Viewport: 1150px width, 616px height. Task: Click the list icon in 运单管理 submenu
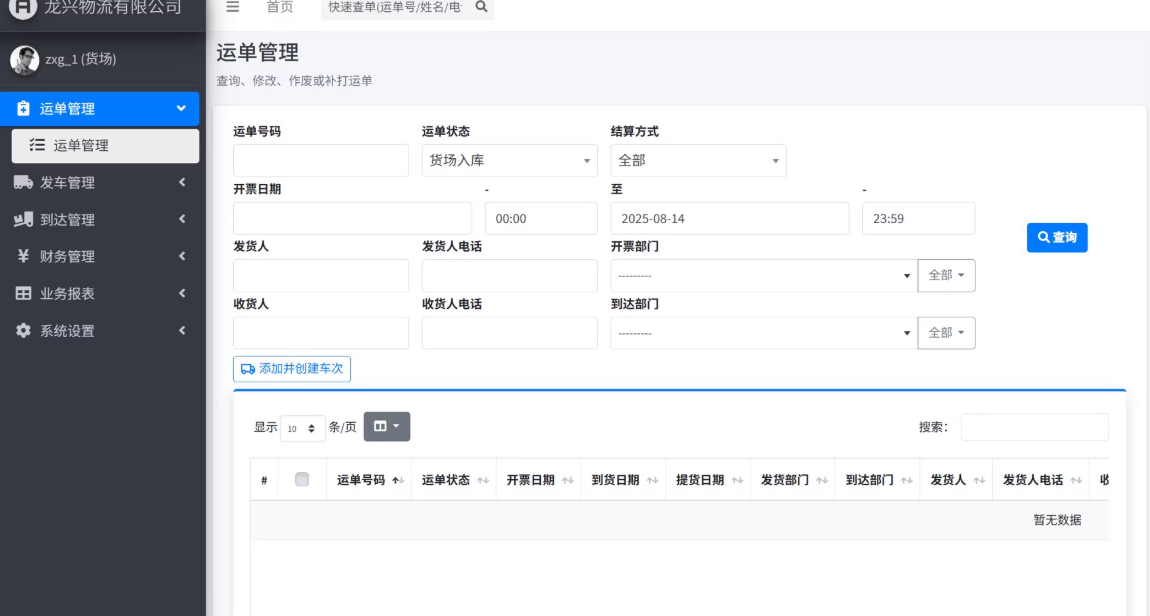pyautogui.click(x=37, y=145)
